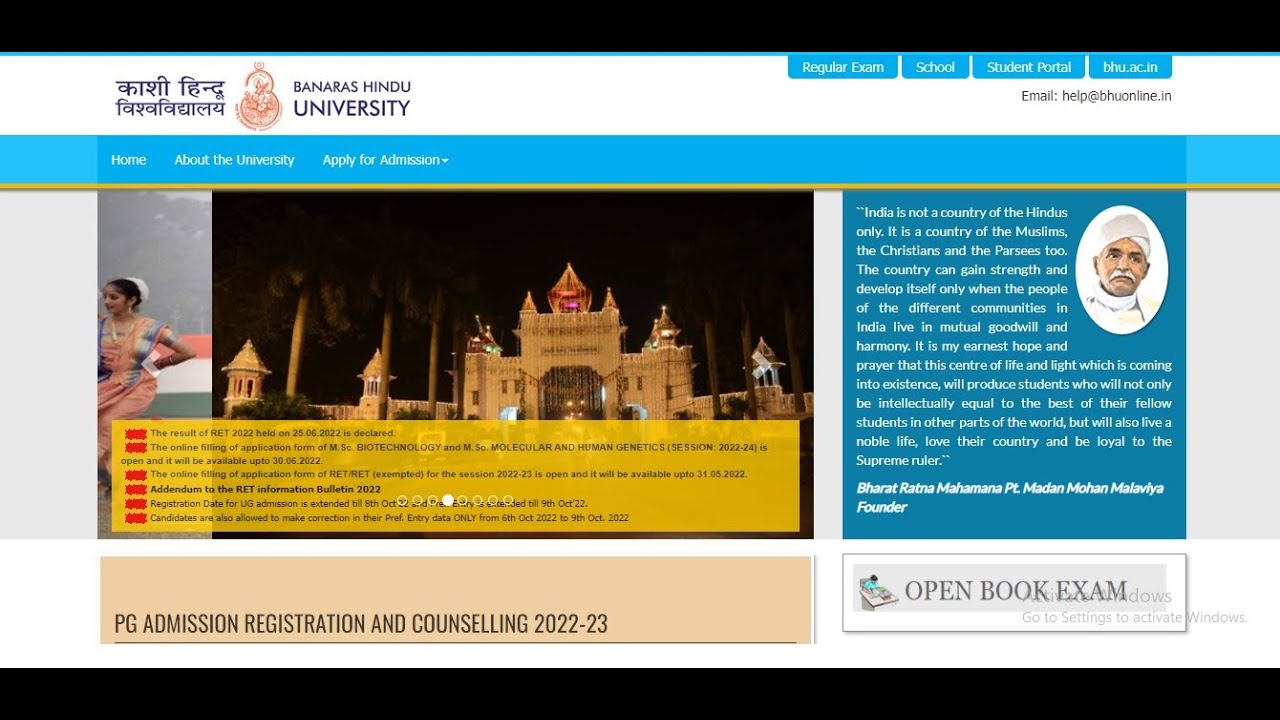
Task: Click the Madan Mohan Malaviya founder portrait
Action: 1121,269
